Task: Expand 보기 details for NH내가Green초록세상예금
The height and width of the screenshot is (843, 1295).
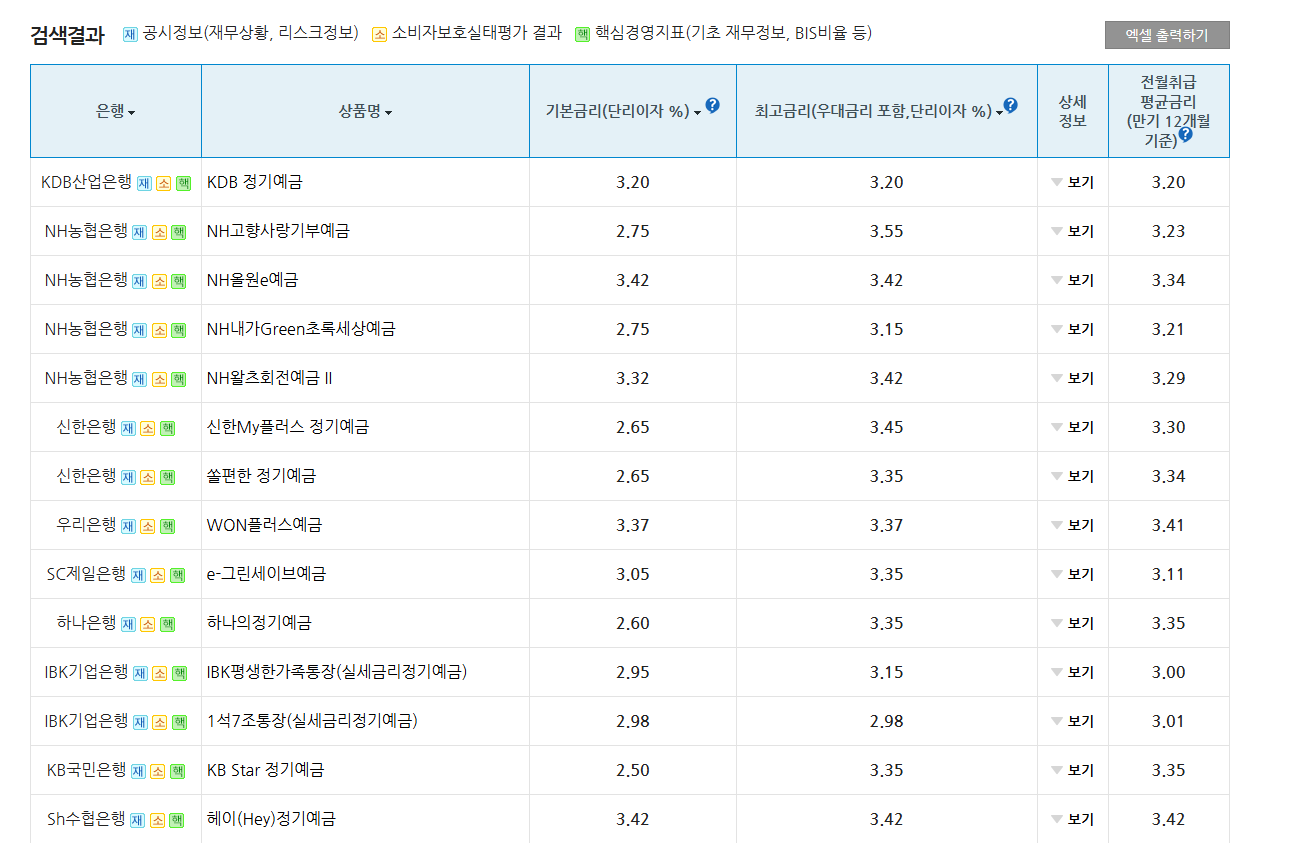Action: point(1073,330)
